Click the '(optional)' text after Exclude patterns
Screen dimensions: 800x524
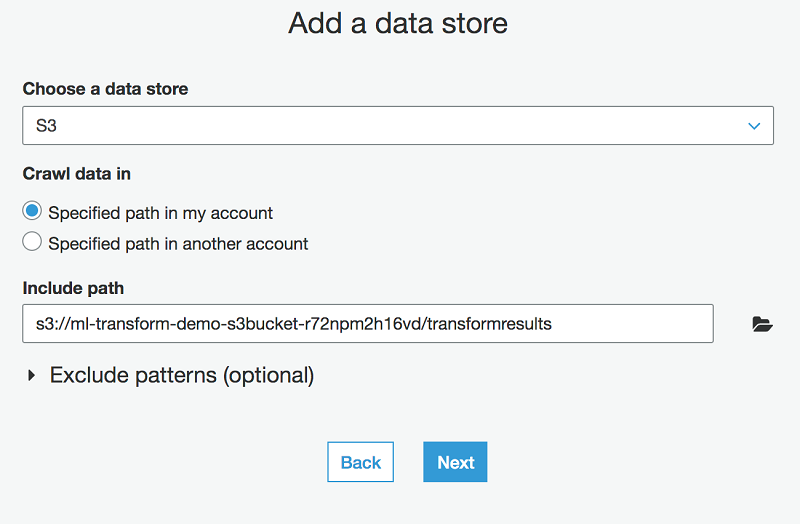[268, 376]
